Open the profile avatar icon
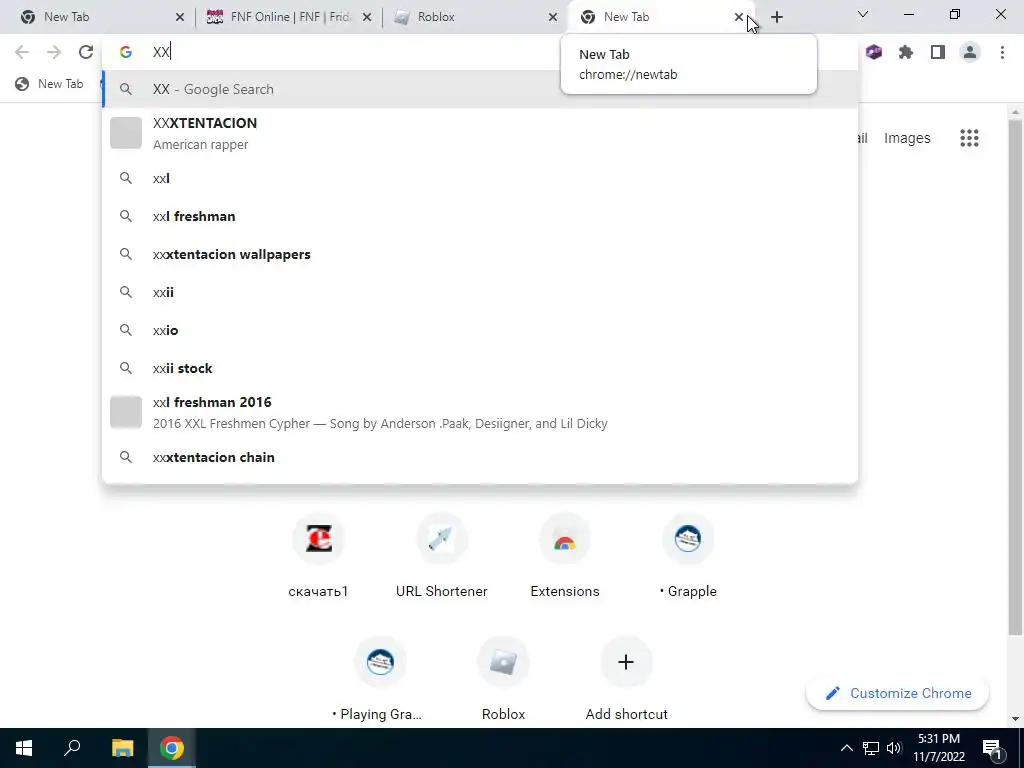Viewport: 1024px width, 768px height. pyautogui.click(x=970, y=52)
